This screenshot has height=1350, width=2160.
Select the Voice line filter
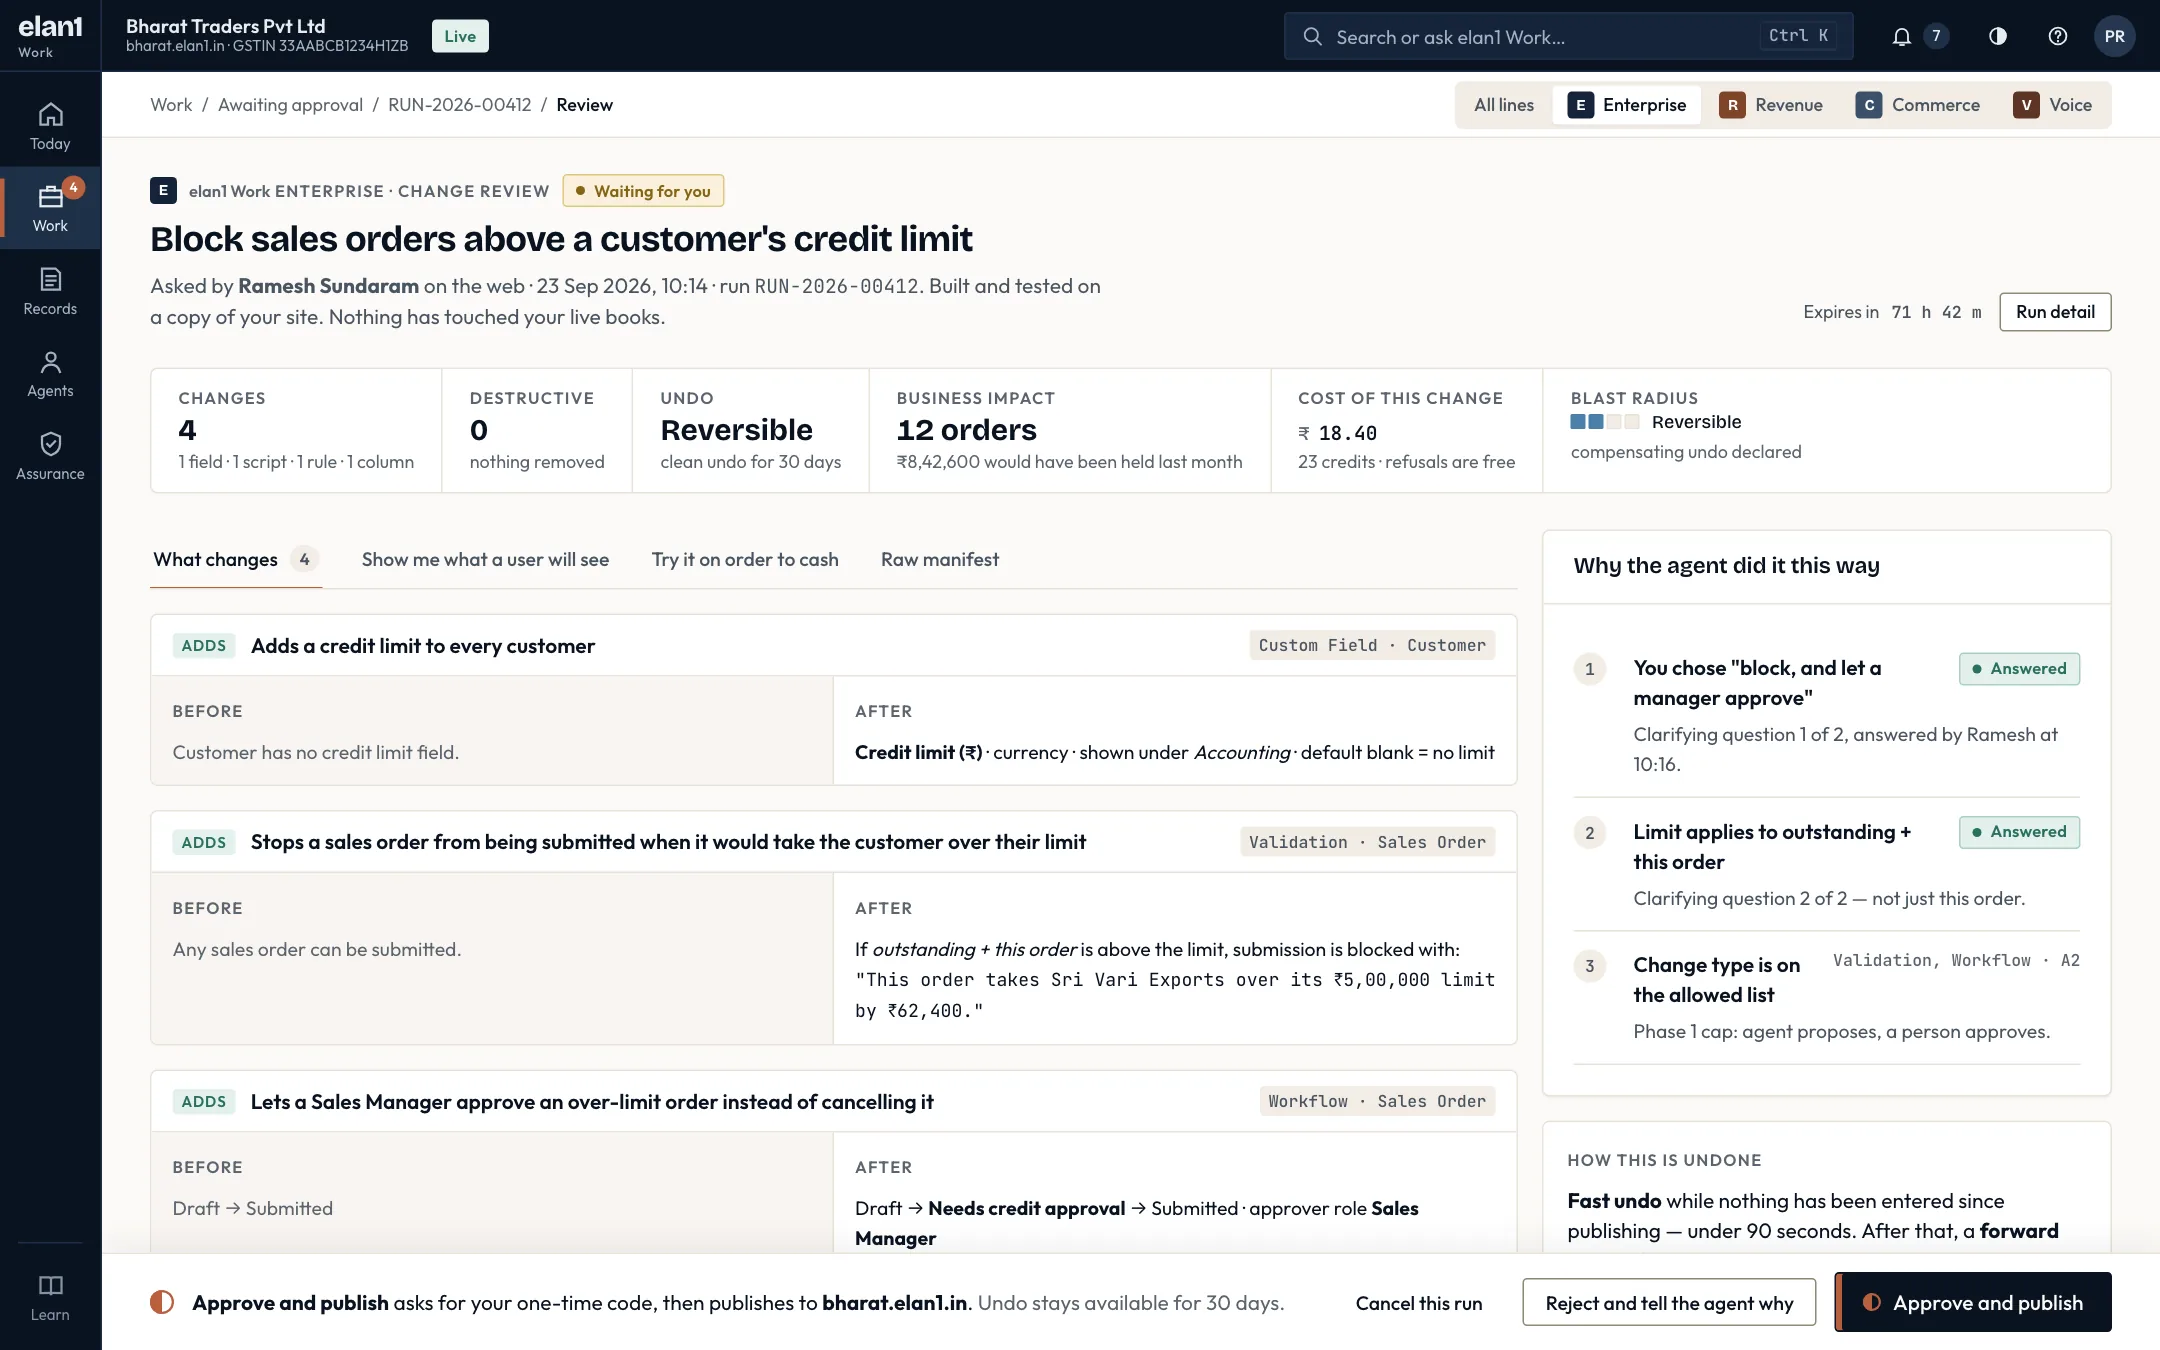click(2053, 105)
